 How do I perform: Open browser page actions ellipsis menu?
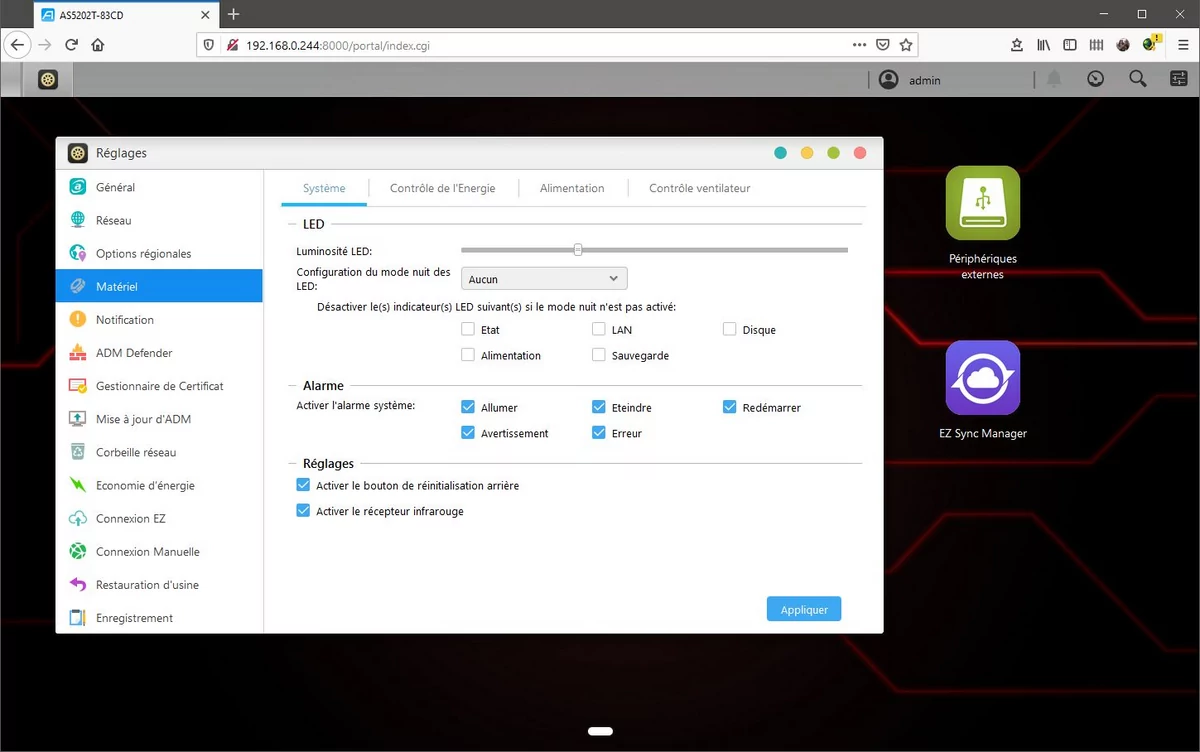(859, 45)
